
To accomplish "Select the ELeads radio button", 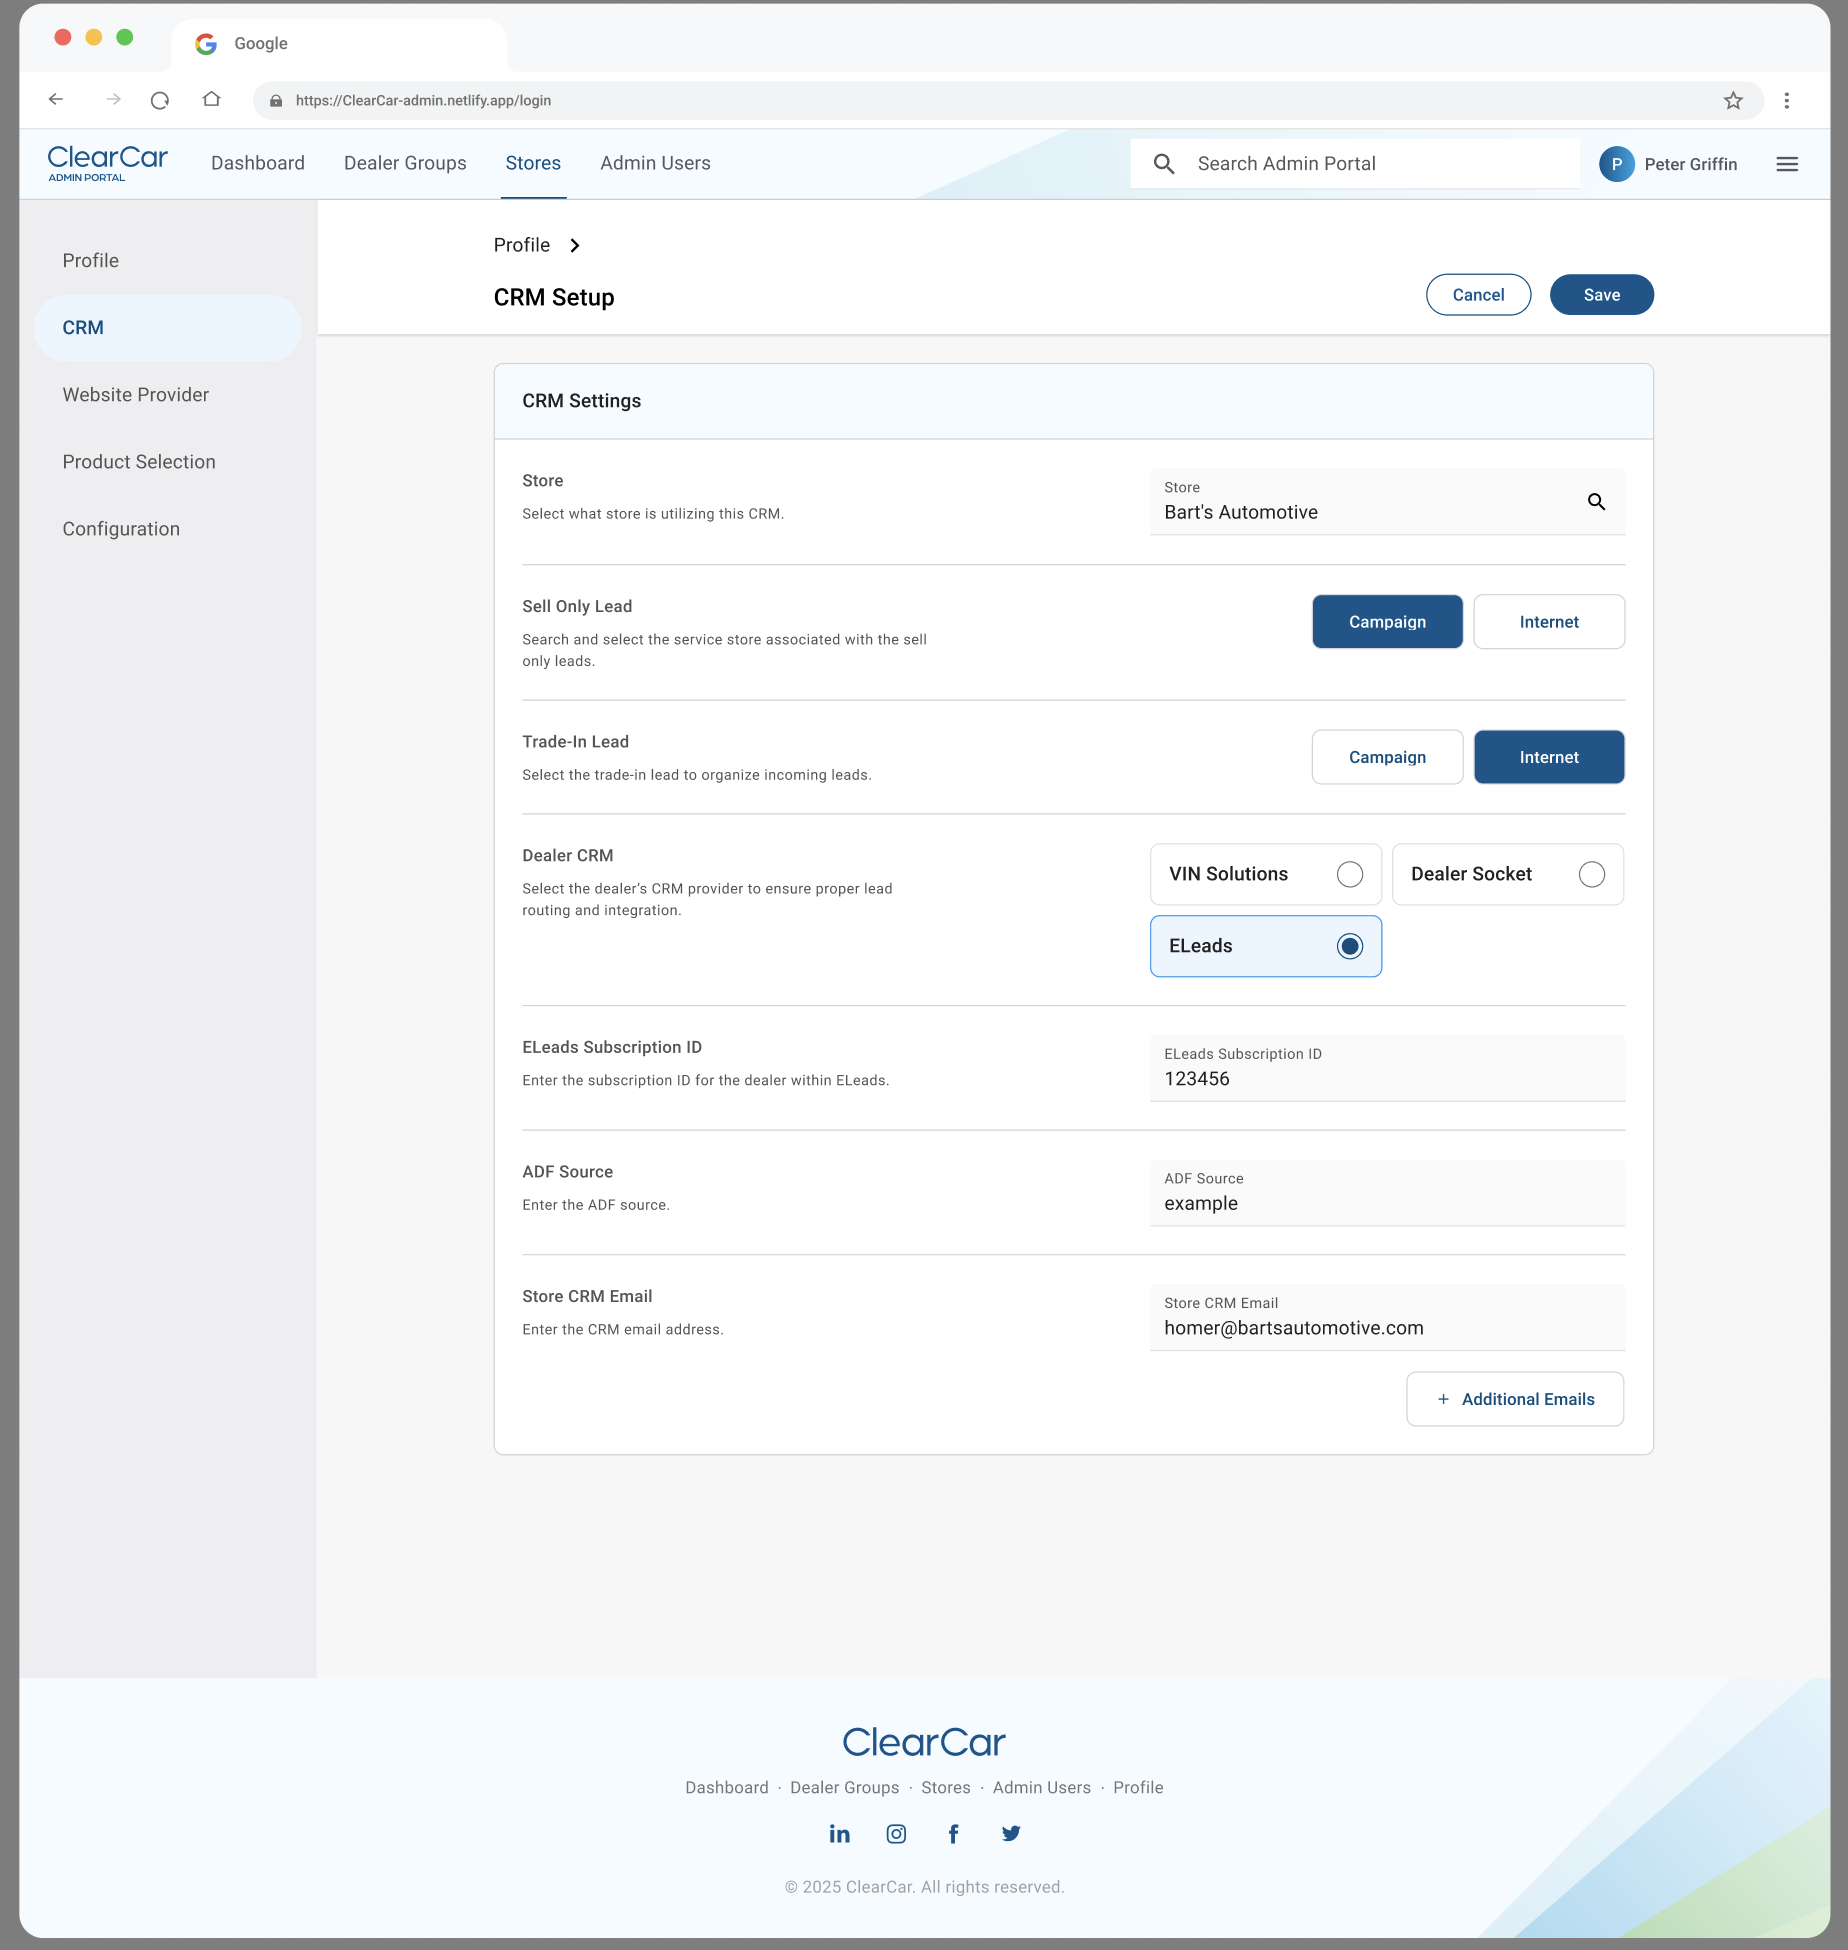I will pyautogui.click(x=1349, y=945).
